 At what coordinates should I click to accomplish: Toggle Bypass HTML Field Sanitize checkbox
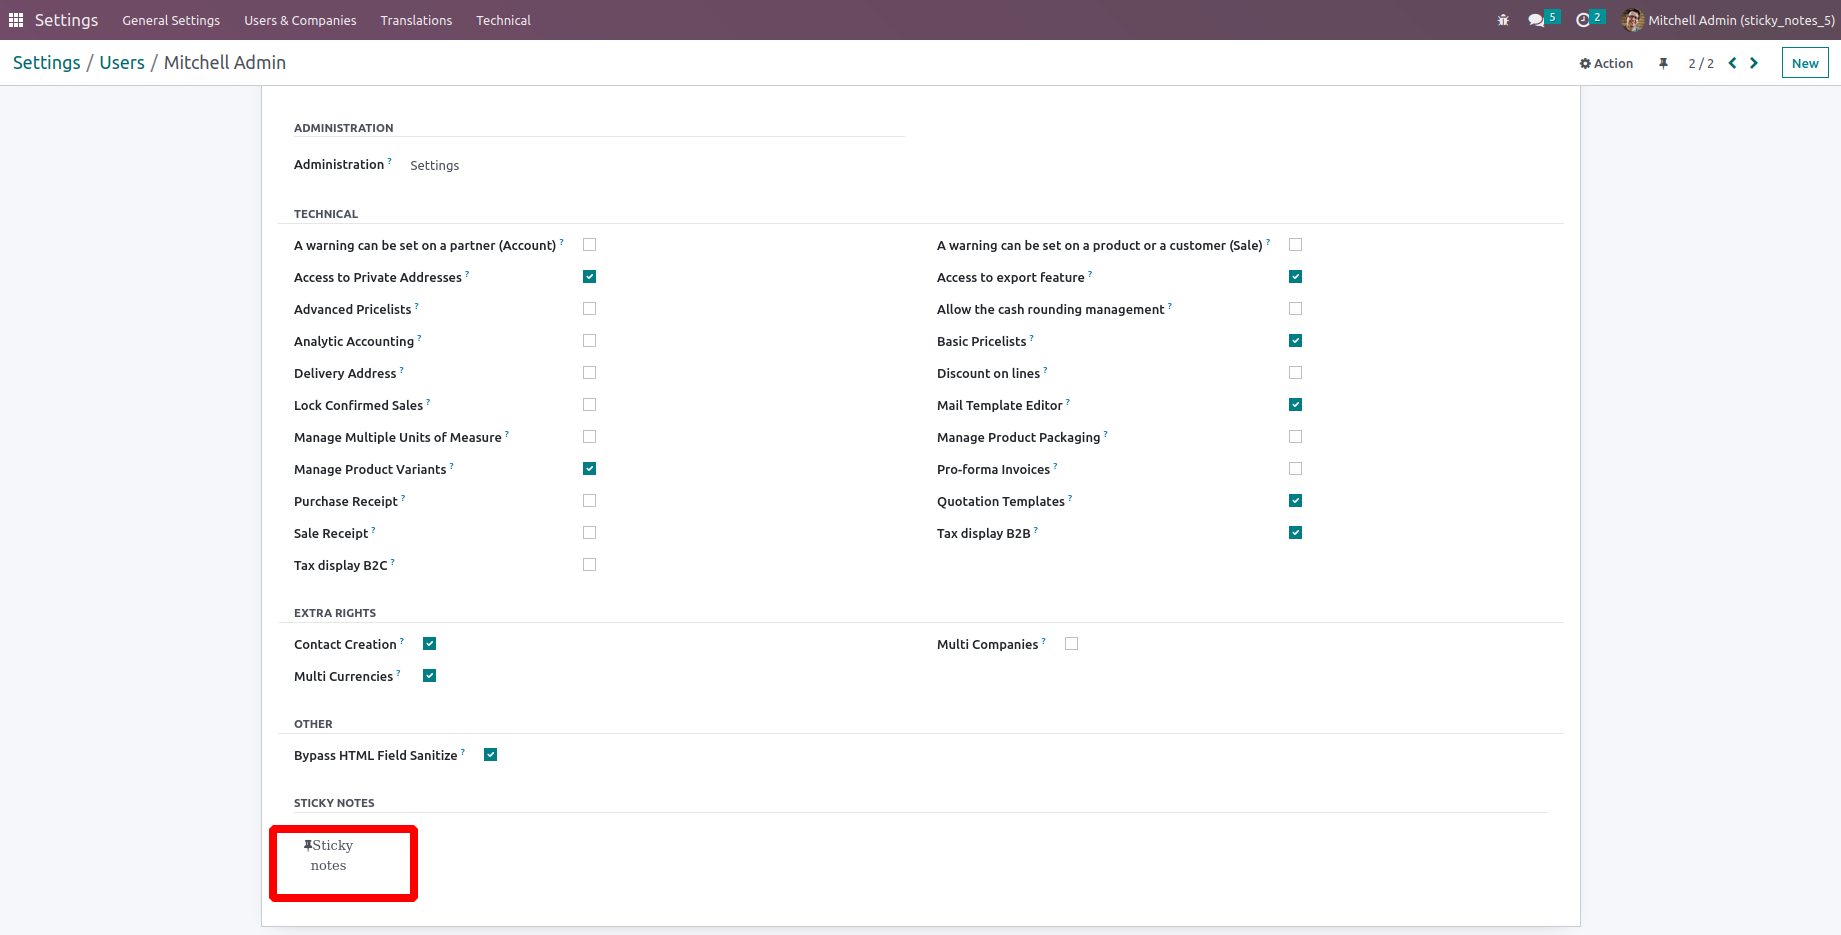(490, 755)
